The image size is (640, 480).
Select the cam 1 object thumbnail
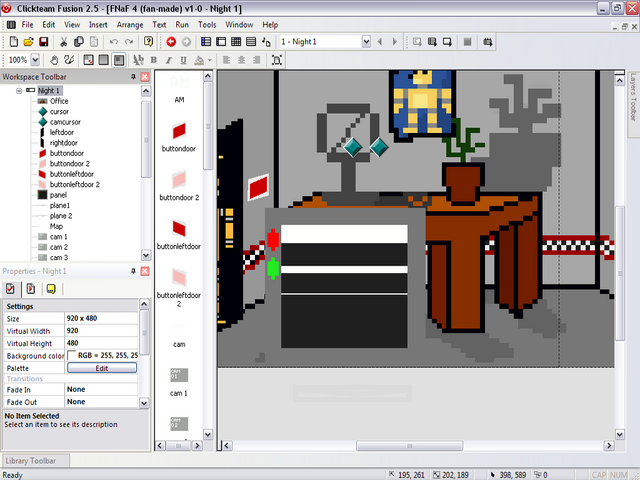(179, 375)
